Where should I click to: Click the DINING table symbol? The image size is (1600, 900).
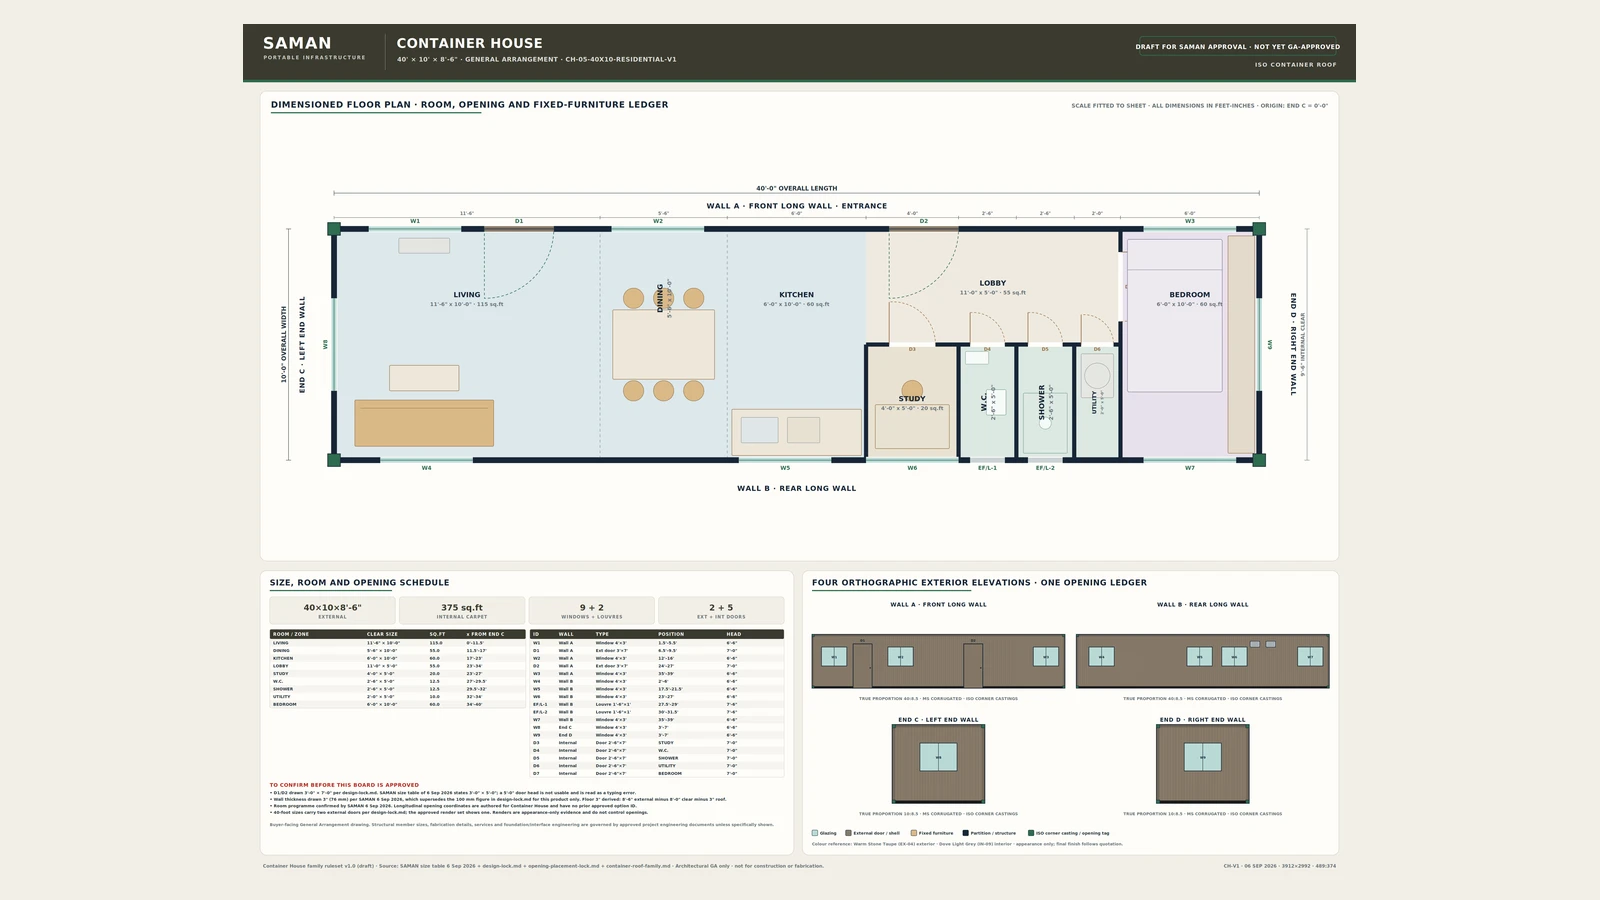(x=663, y=344)
